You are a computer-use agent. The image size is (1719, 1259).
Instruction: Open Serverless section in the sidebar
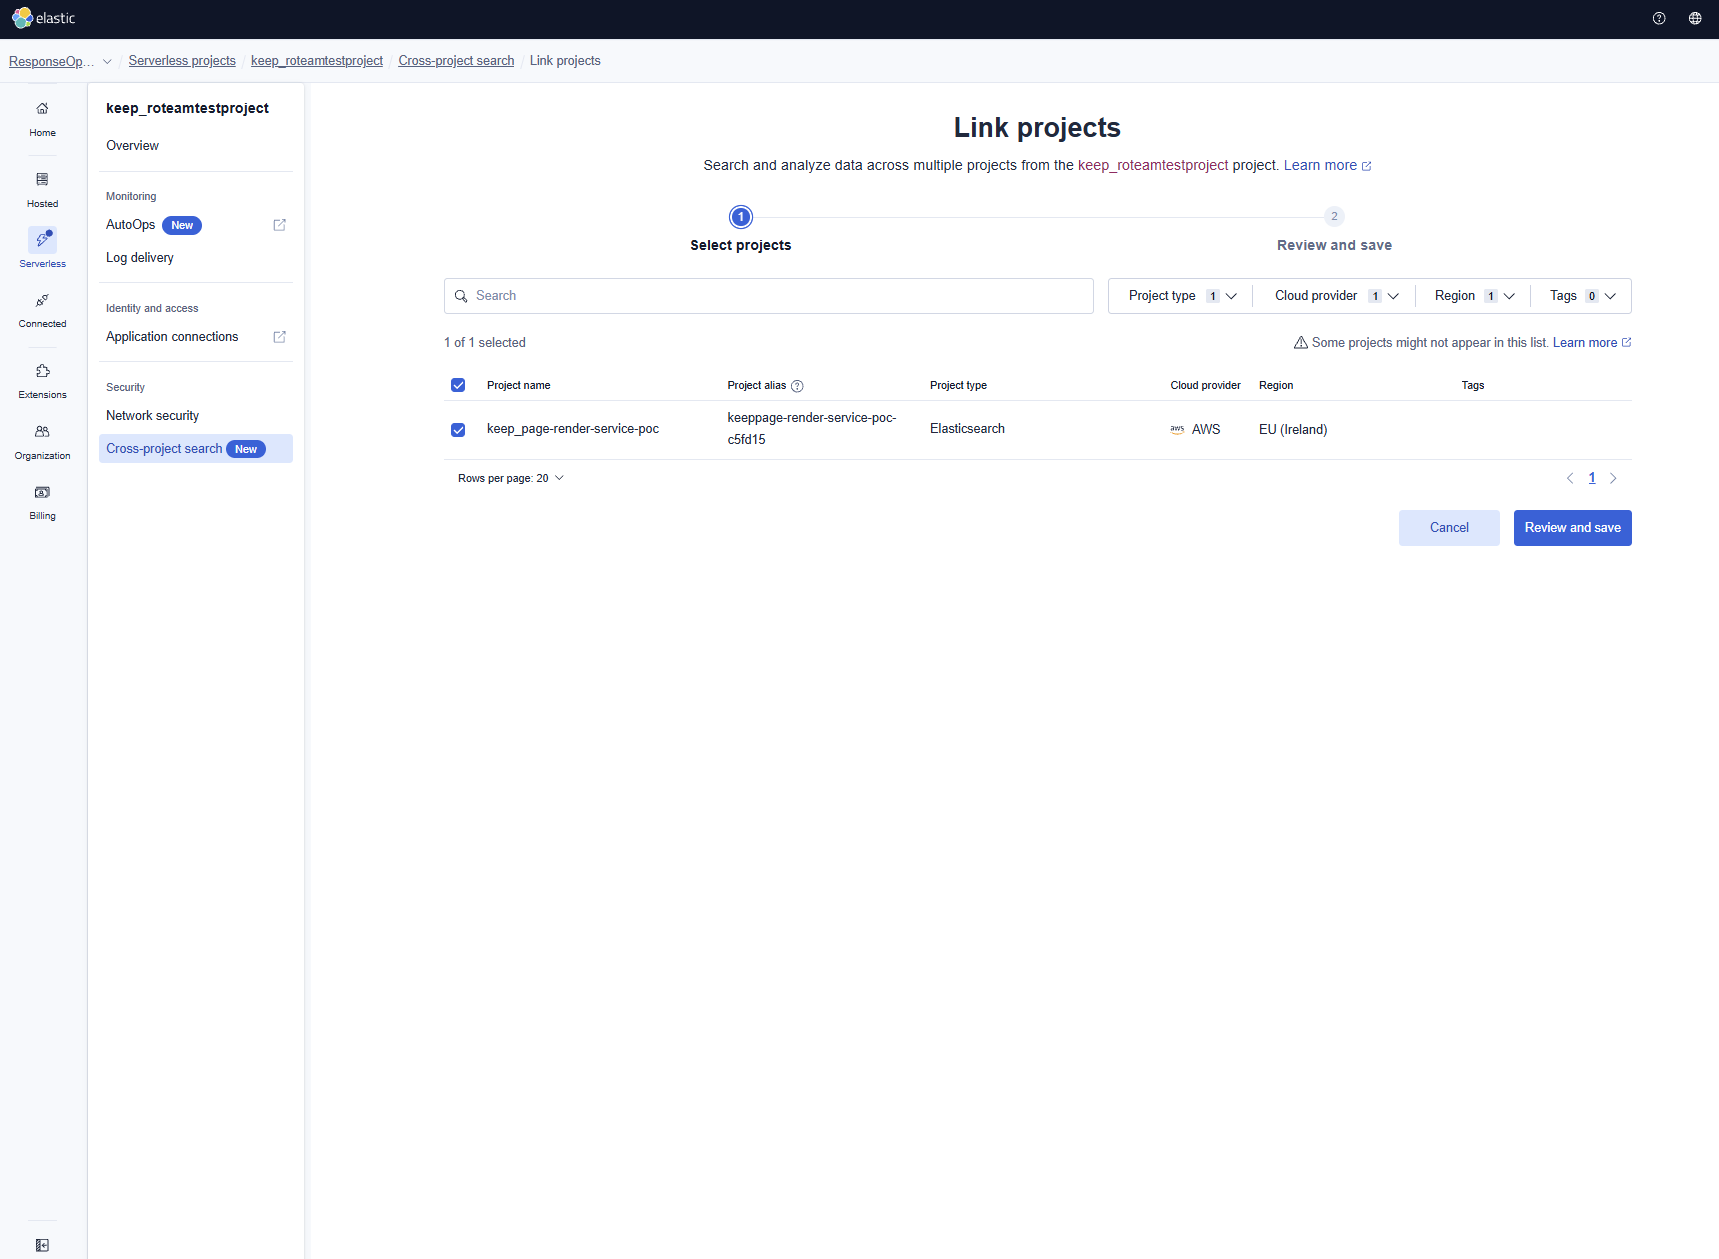click(x=42, y=249)
